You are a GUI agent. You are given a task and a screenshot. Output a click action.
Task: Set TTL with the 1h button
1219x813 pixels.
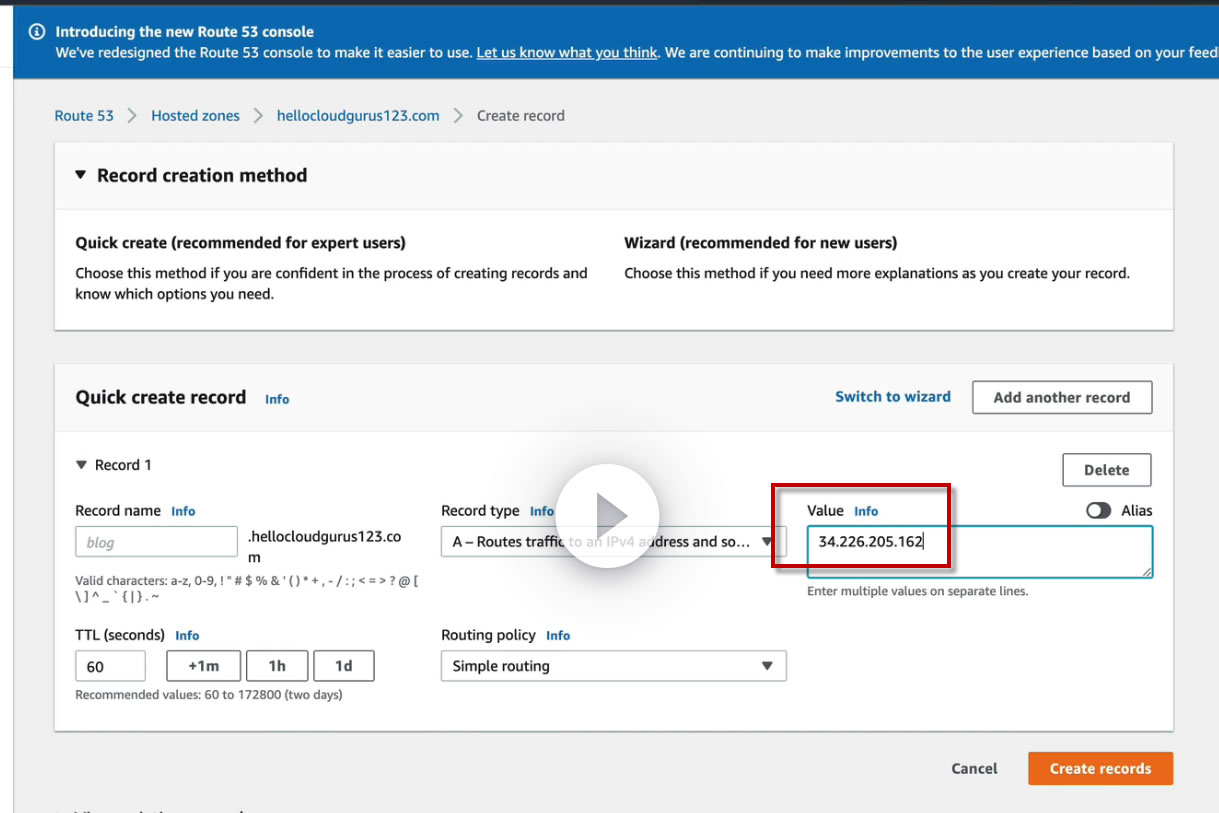point(277,666)
